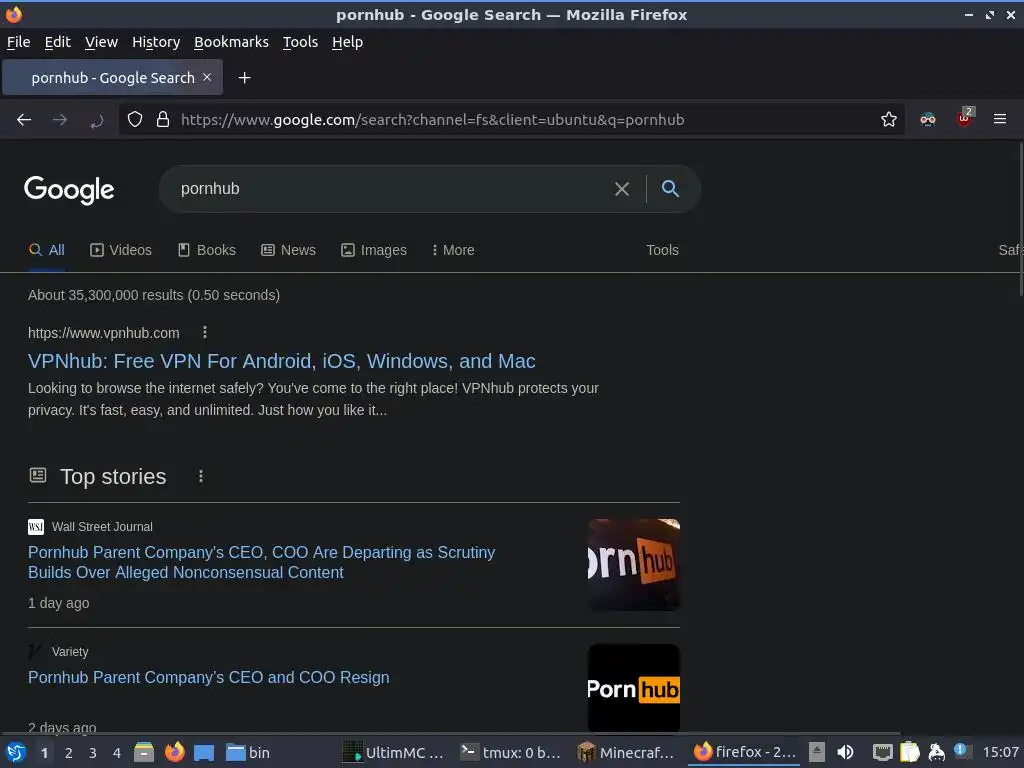
Task: Open the LXQt start menu icon
Action: point(16,752)
